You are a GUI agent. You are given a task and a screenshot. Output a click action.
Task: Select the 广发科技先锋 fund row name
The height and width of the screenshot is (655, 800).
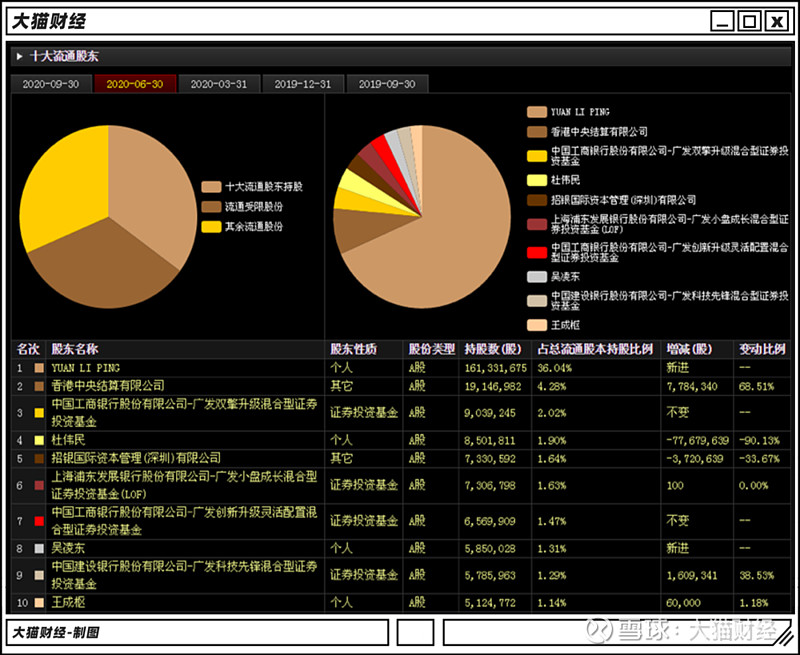pyautogui.click(x=184, y=575)
